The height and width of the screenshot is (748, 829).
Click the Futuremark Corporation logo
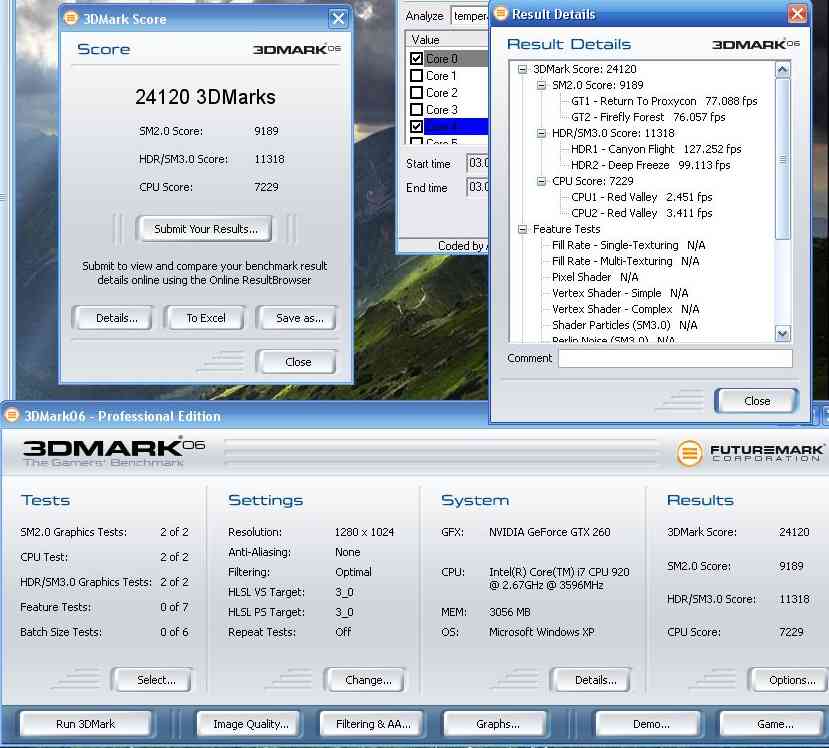point(750,453)
